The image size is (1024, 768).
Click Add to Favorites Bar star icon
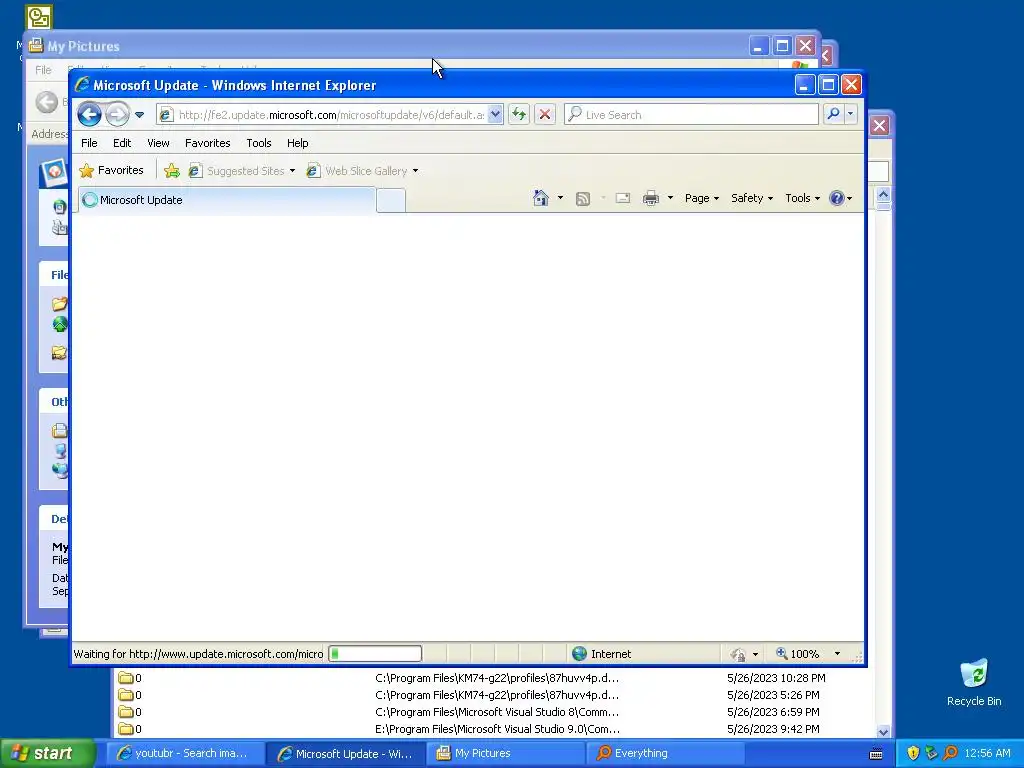pos(172,170)
